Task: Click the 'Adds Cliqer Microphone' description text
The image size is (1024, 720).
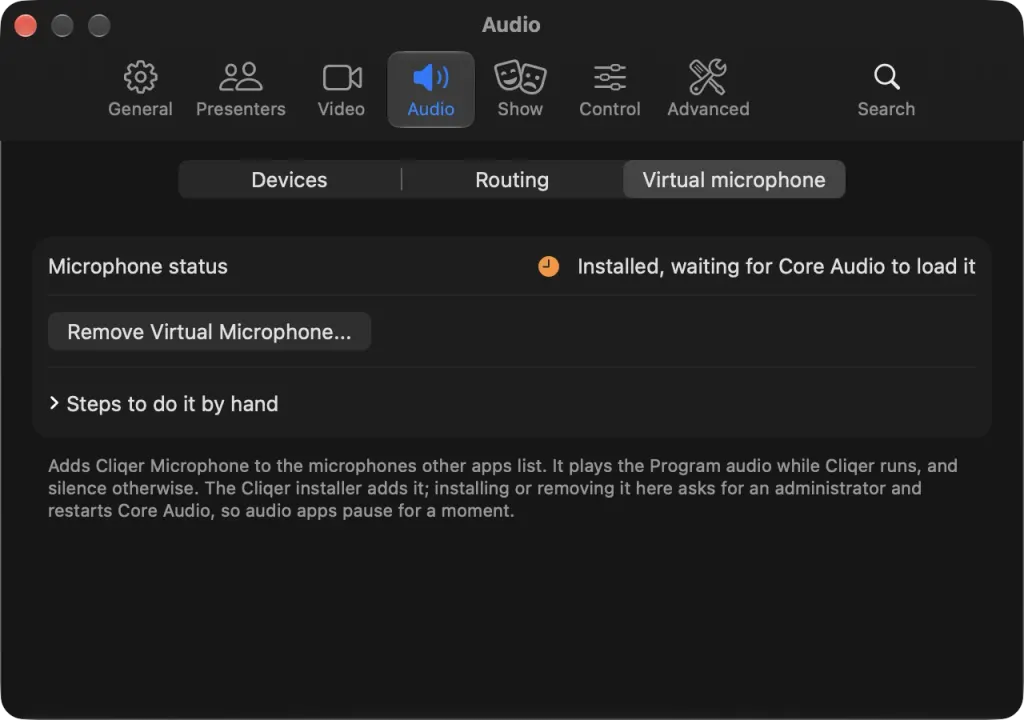Action: click(x=503, y=488)
